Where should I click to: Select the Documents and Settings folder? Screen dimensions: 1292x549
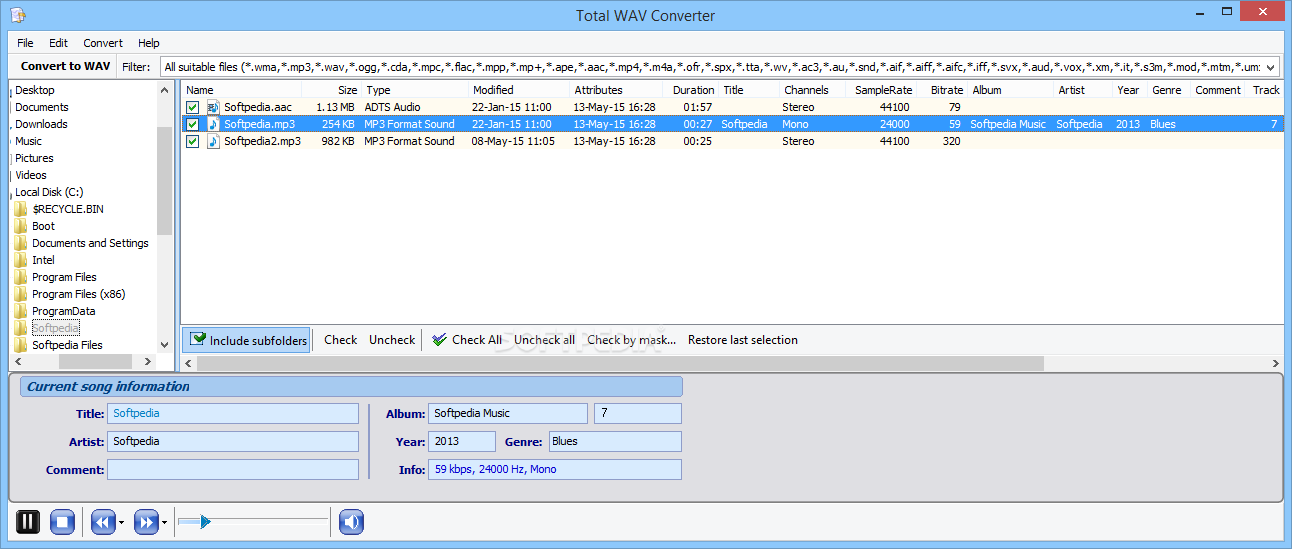tap(90, 243)
